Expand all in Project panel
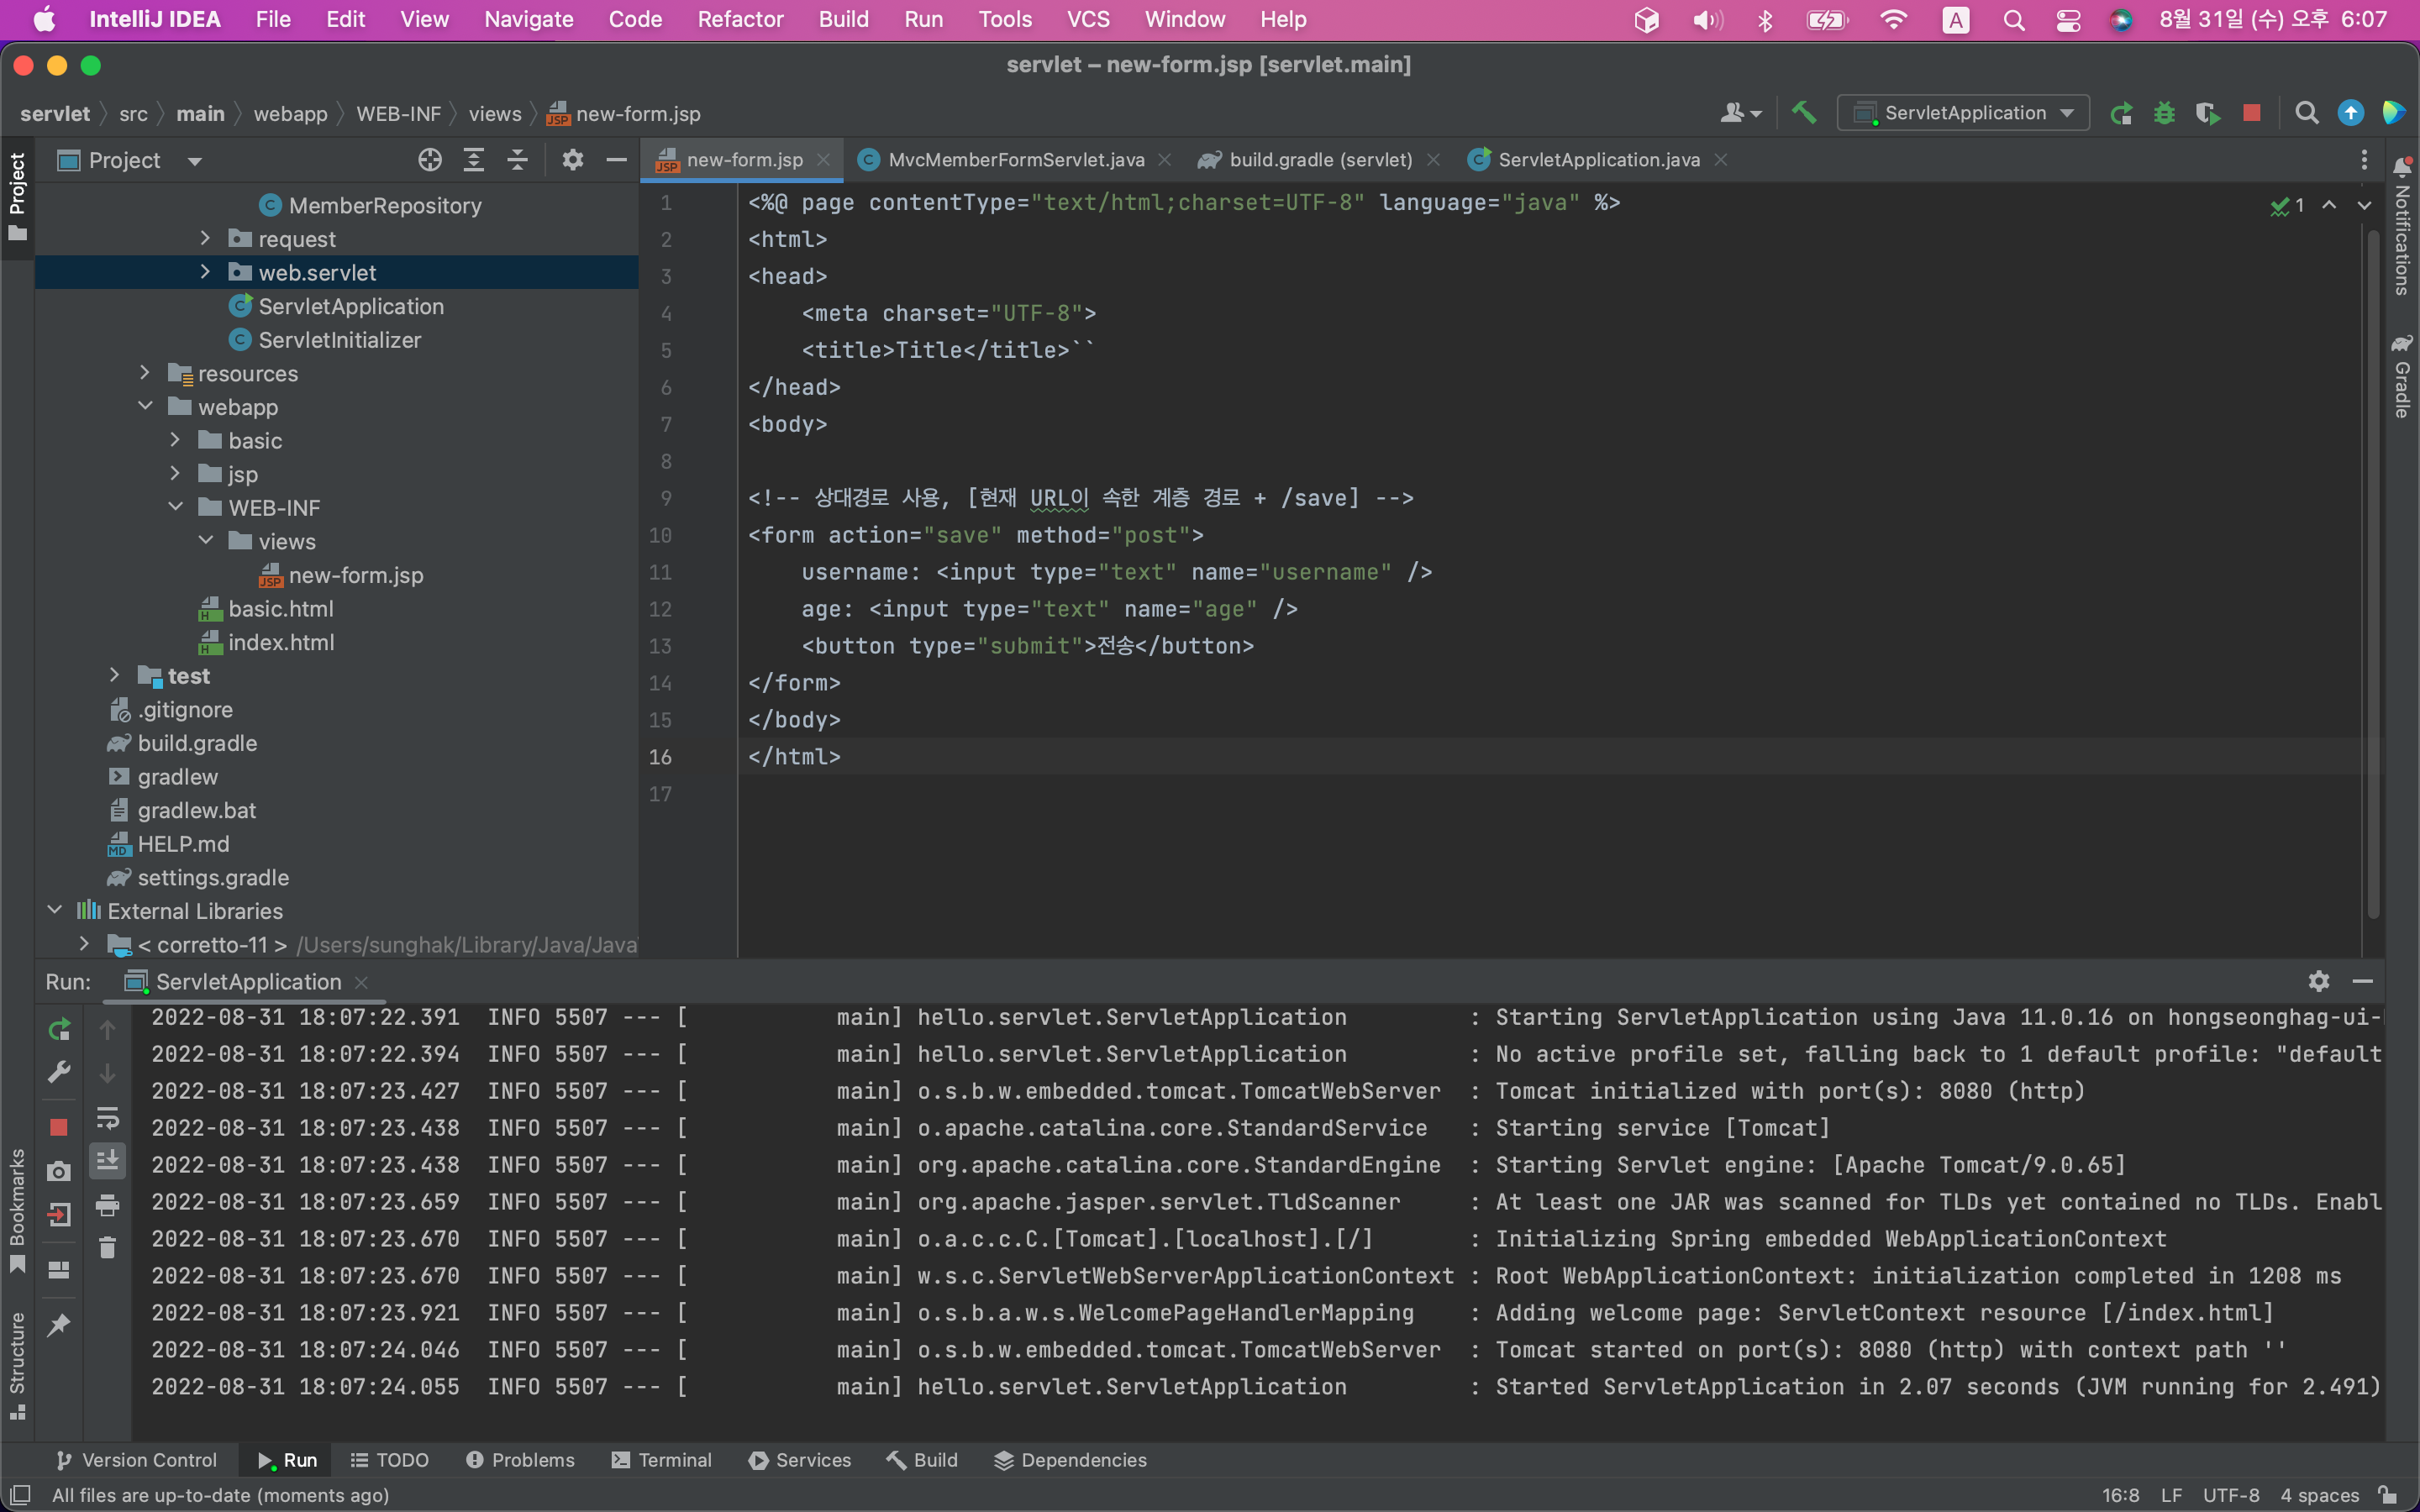 click(474, 160)
